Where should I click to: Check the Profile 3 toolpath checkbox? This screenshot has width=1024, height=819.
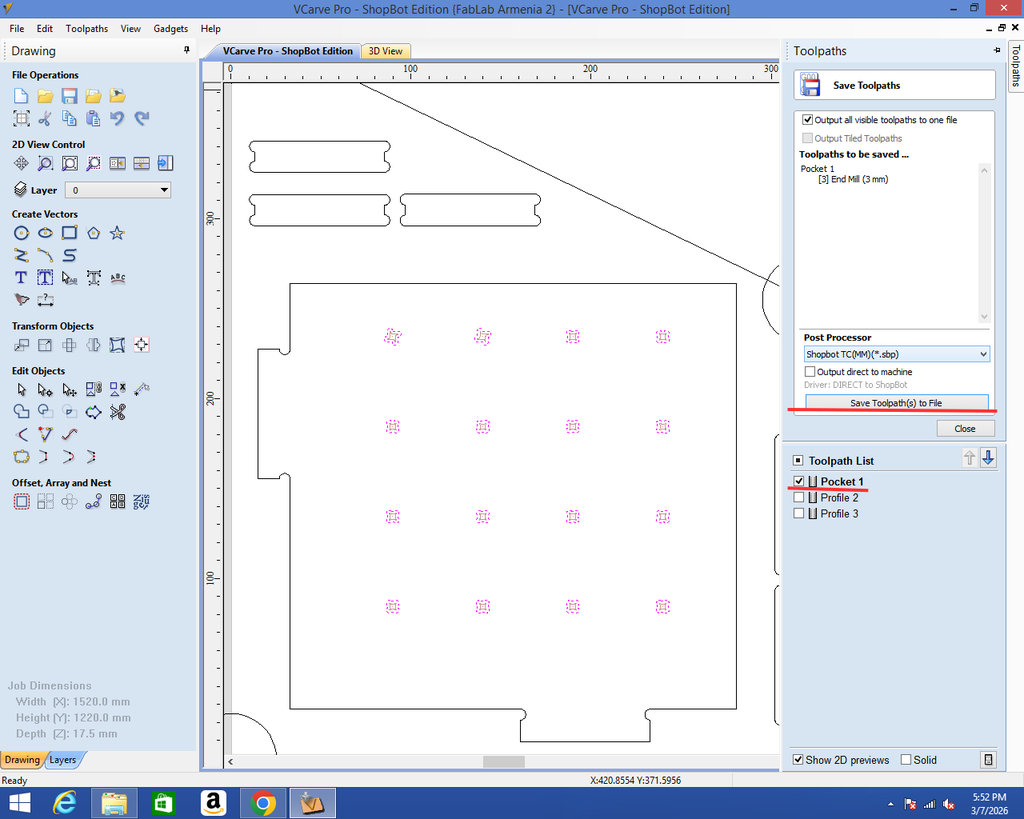pos(799,514)
